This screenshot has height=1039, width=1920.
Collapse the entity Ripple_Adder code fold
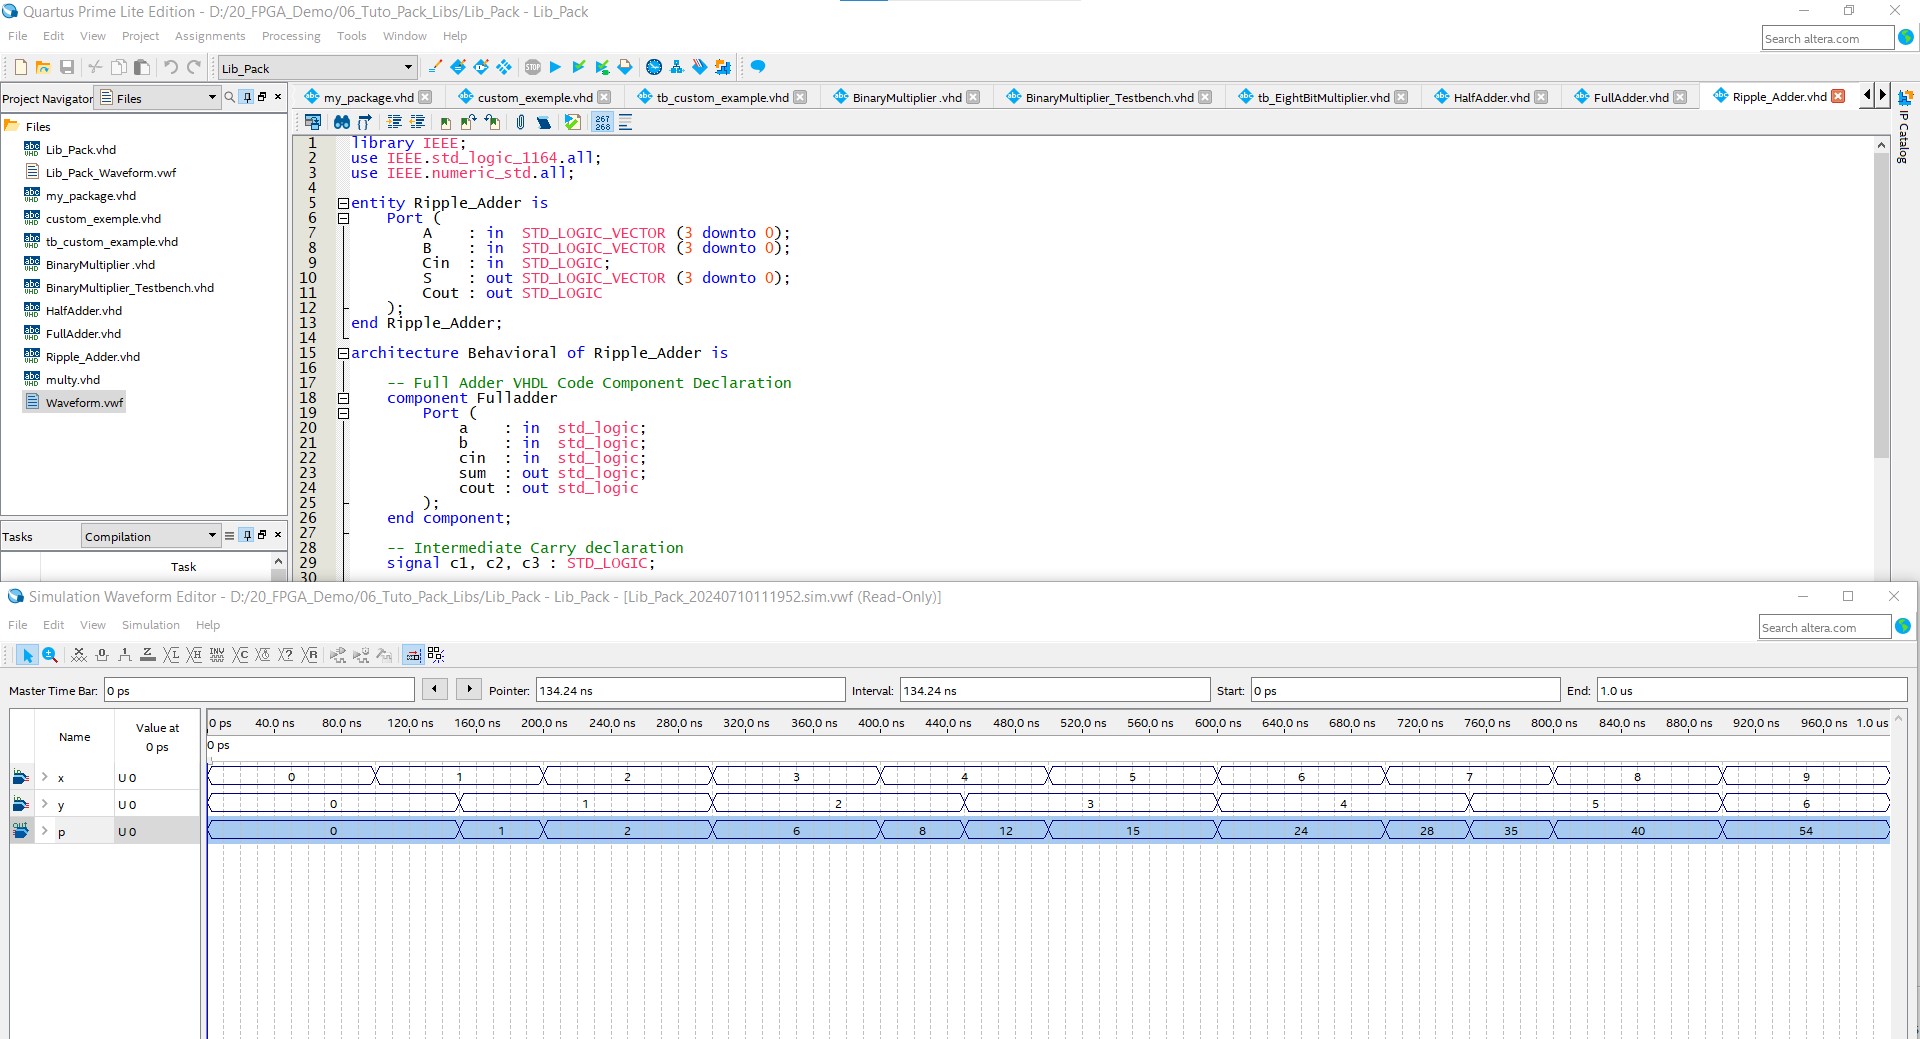tap(343, 203)
